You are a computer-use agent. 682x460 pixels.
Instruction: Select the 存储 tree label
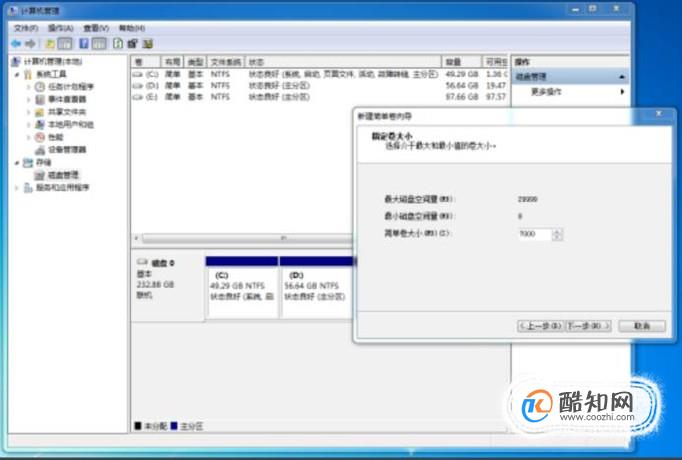[x=43, y=163]
